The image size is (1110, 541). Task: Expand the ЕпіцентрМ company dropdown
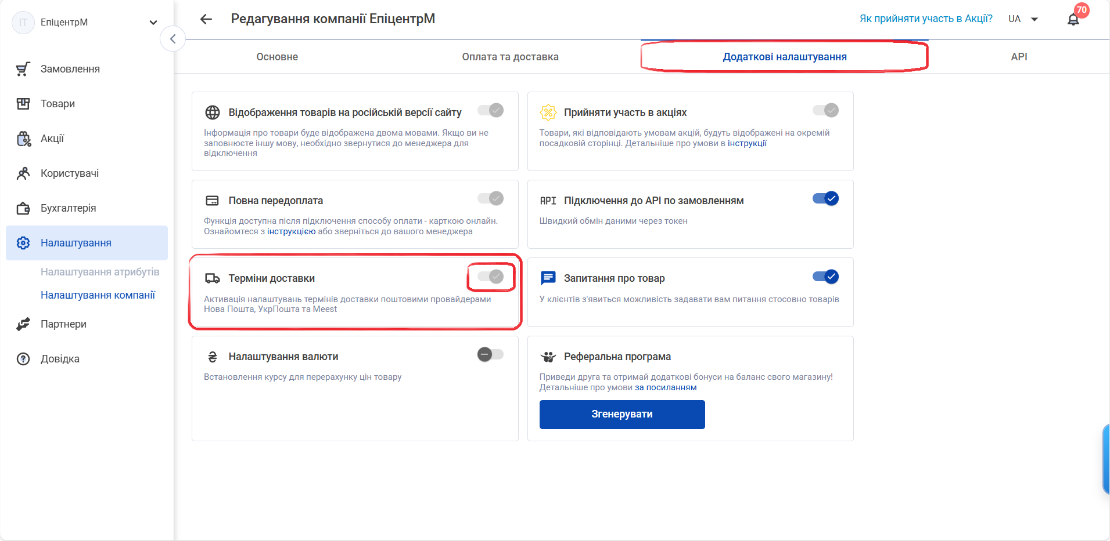[x=154, y=23]
